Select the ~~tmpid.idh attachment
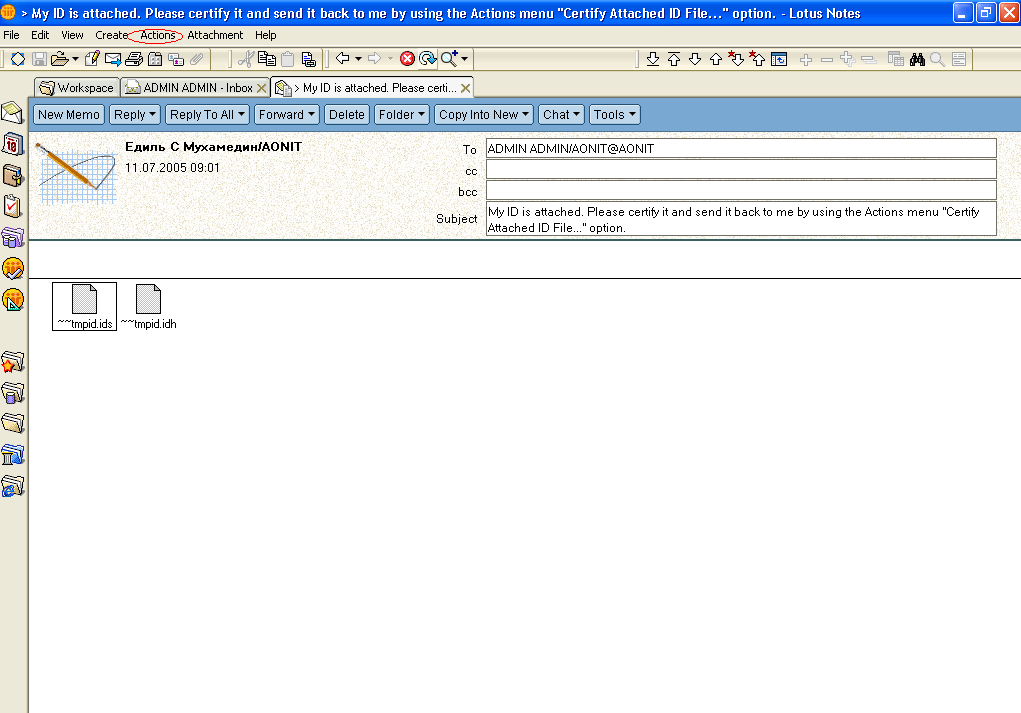Screen dimensions: 1021x713 (148, 306)
